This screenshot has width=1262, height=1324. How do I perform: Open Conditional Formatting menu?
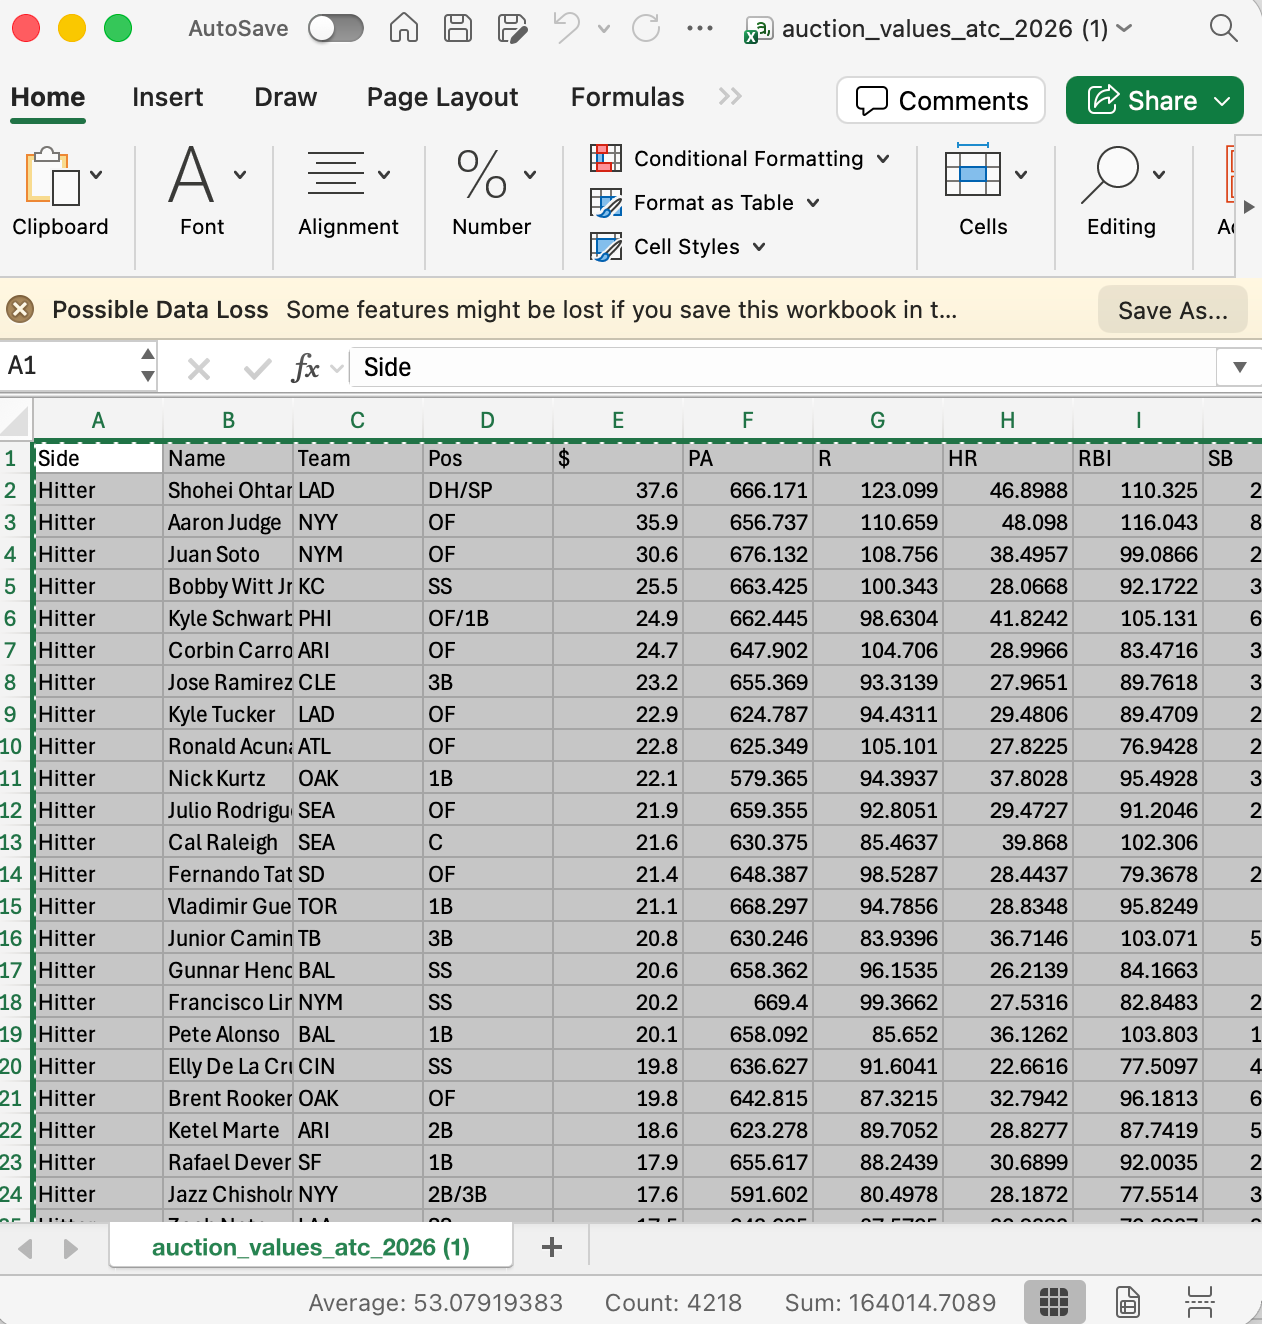(x=740, y=159)
